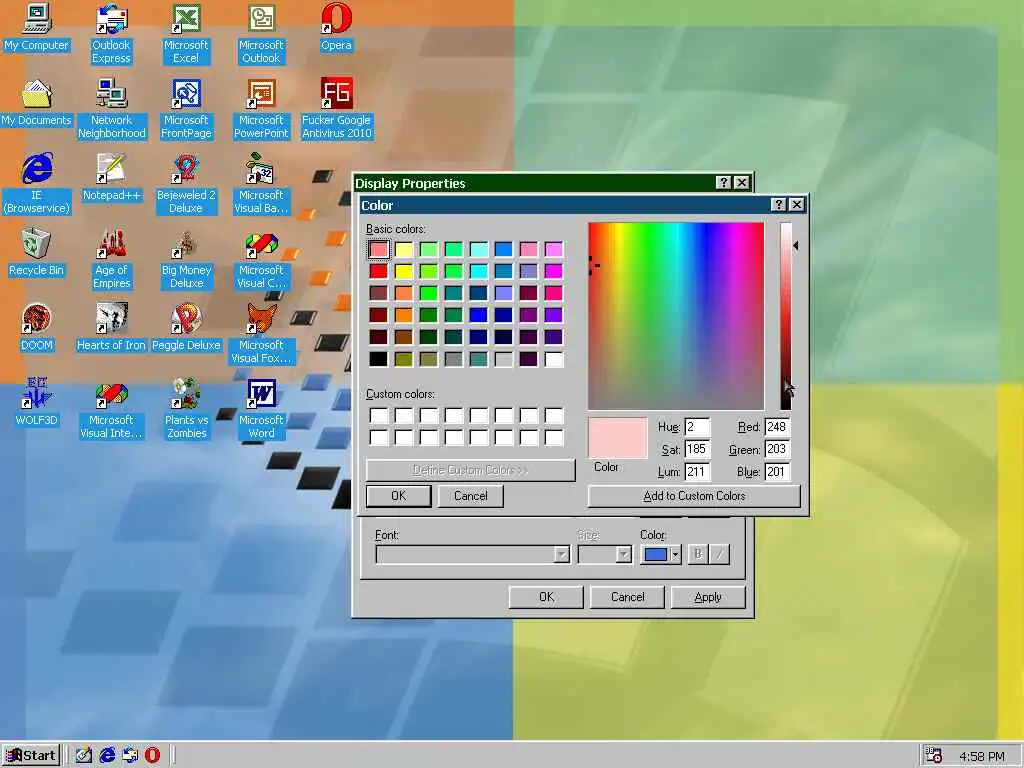This screenshot has height=768, width=1024.
Task: Launch Microsoft Visual InterDev shortcut
Action: click(112, 409)
